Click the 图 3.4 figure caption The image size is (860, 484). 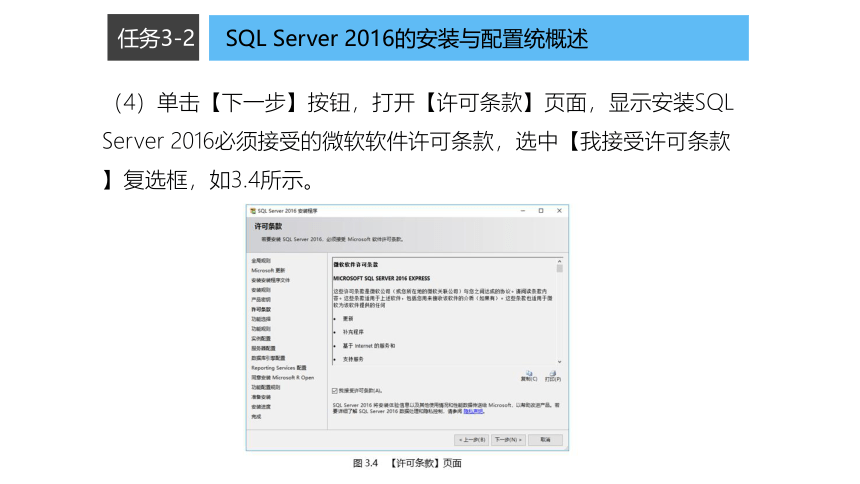point(407,463)
